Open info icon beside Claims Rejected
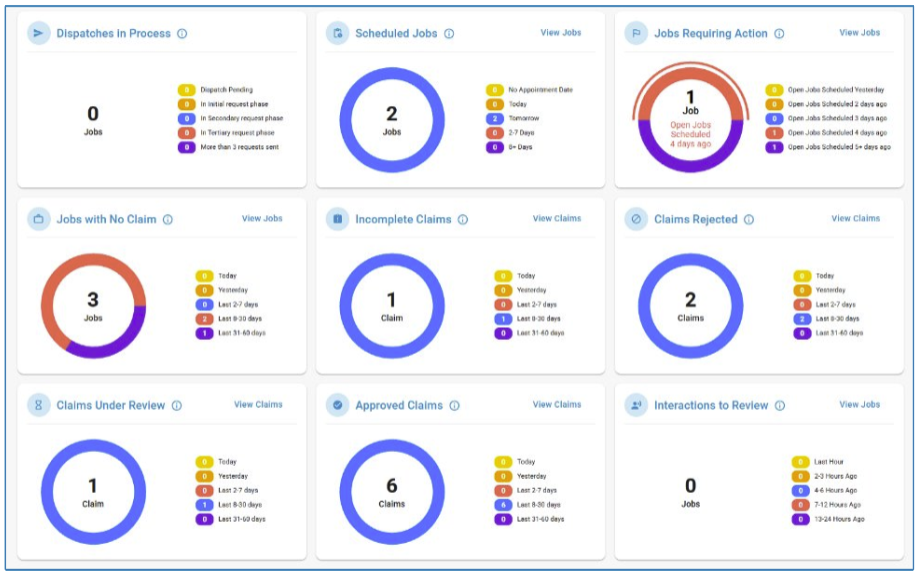Image resolution: width=920 pixels, height=575 pixels. 749,219
